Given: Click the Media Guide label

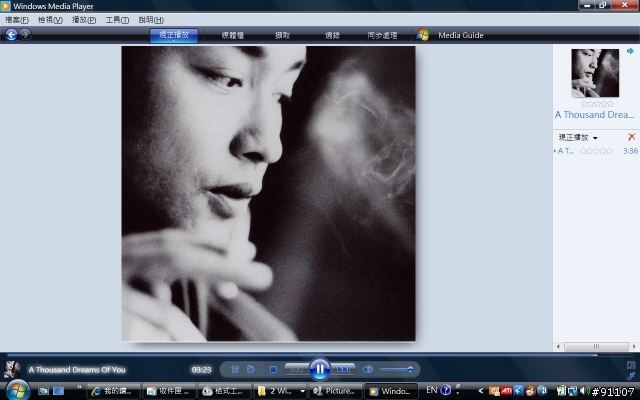Looking at the screenshot, I should tap(461, 35).
